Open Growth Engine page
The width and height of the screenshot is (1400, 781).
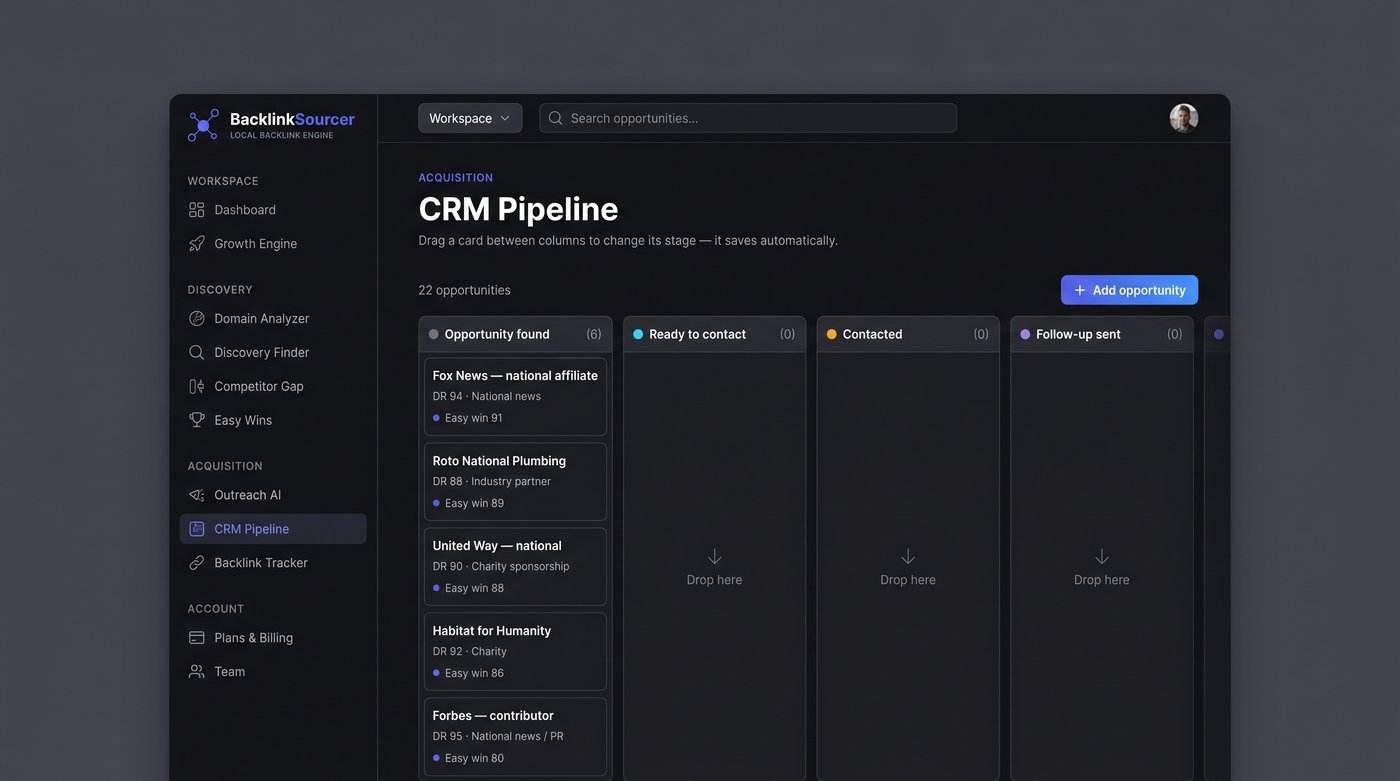tap(273, 244)
